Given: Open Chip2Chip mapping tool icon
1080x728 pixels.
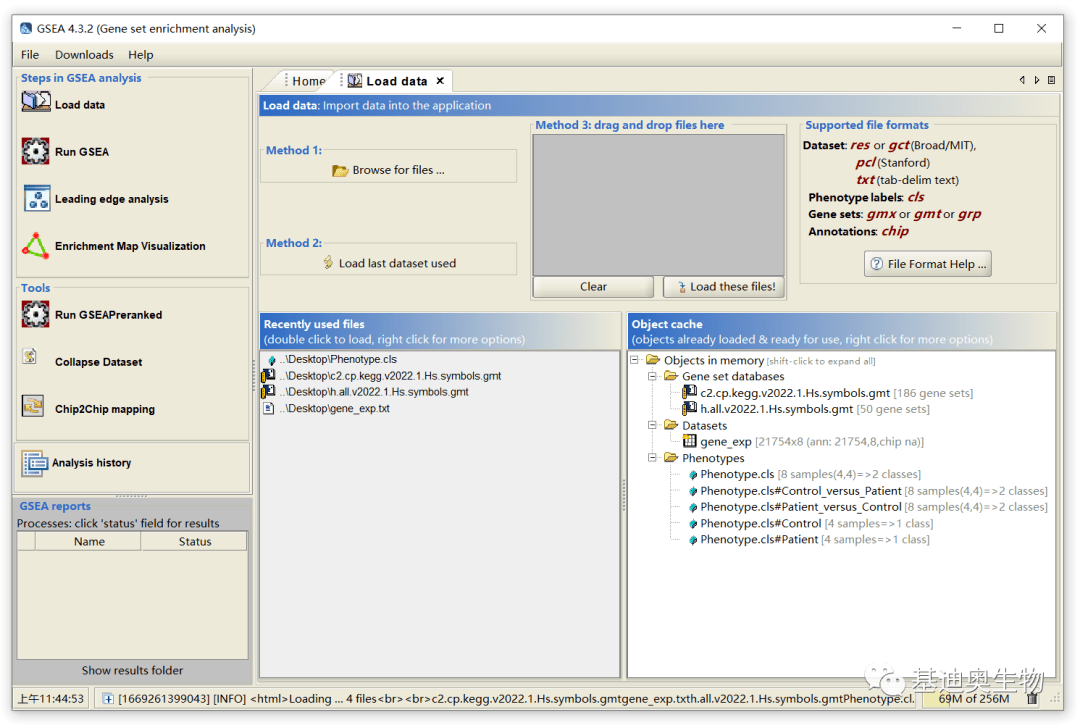Looking at the screenshot, I should [x=34, y=407].
